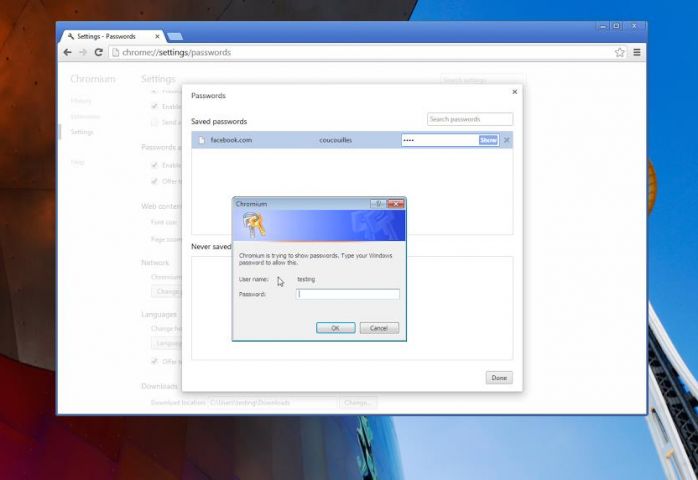Click the browser back arrow
698x480 pixels.
point(68,52)
